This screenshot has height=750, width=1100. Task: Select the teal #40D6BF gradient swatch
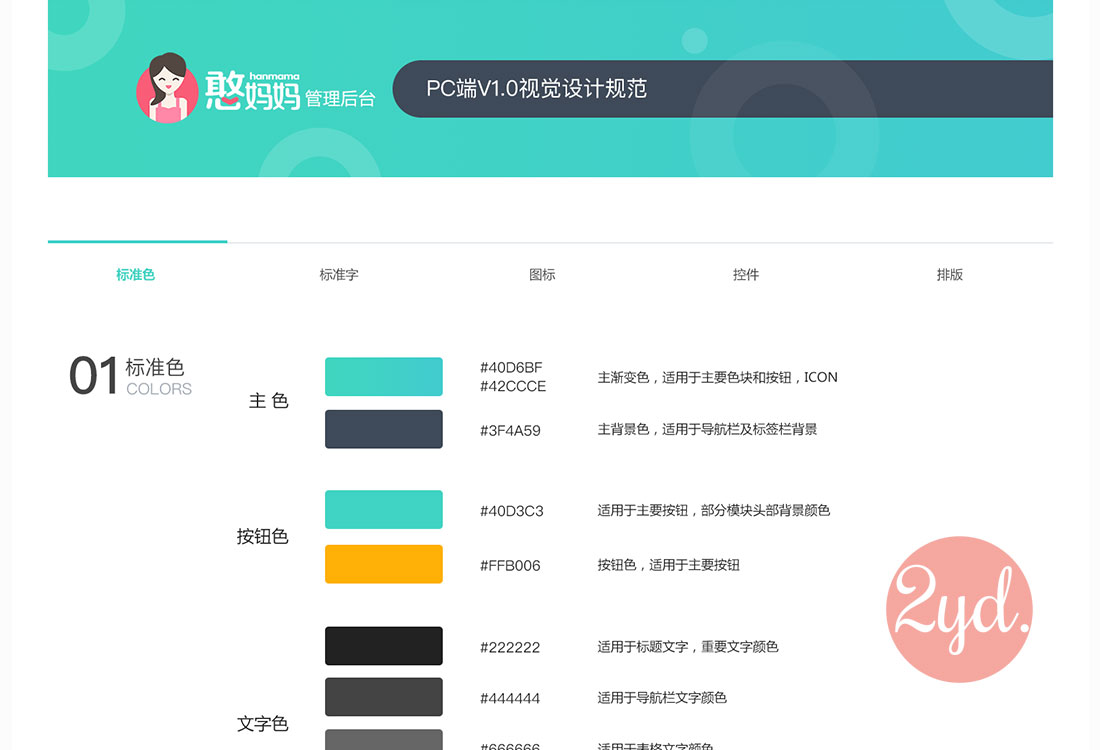coord(383,377)
